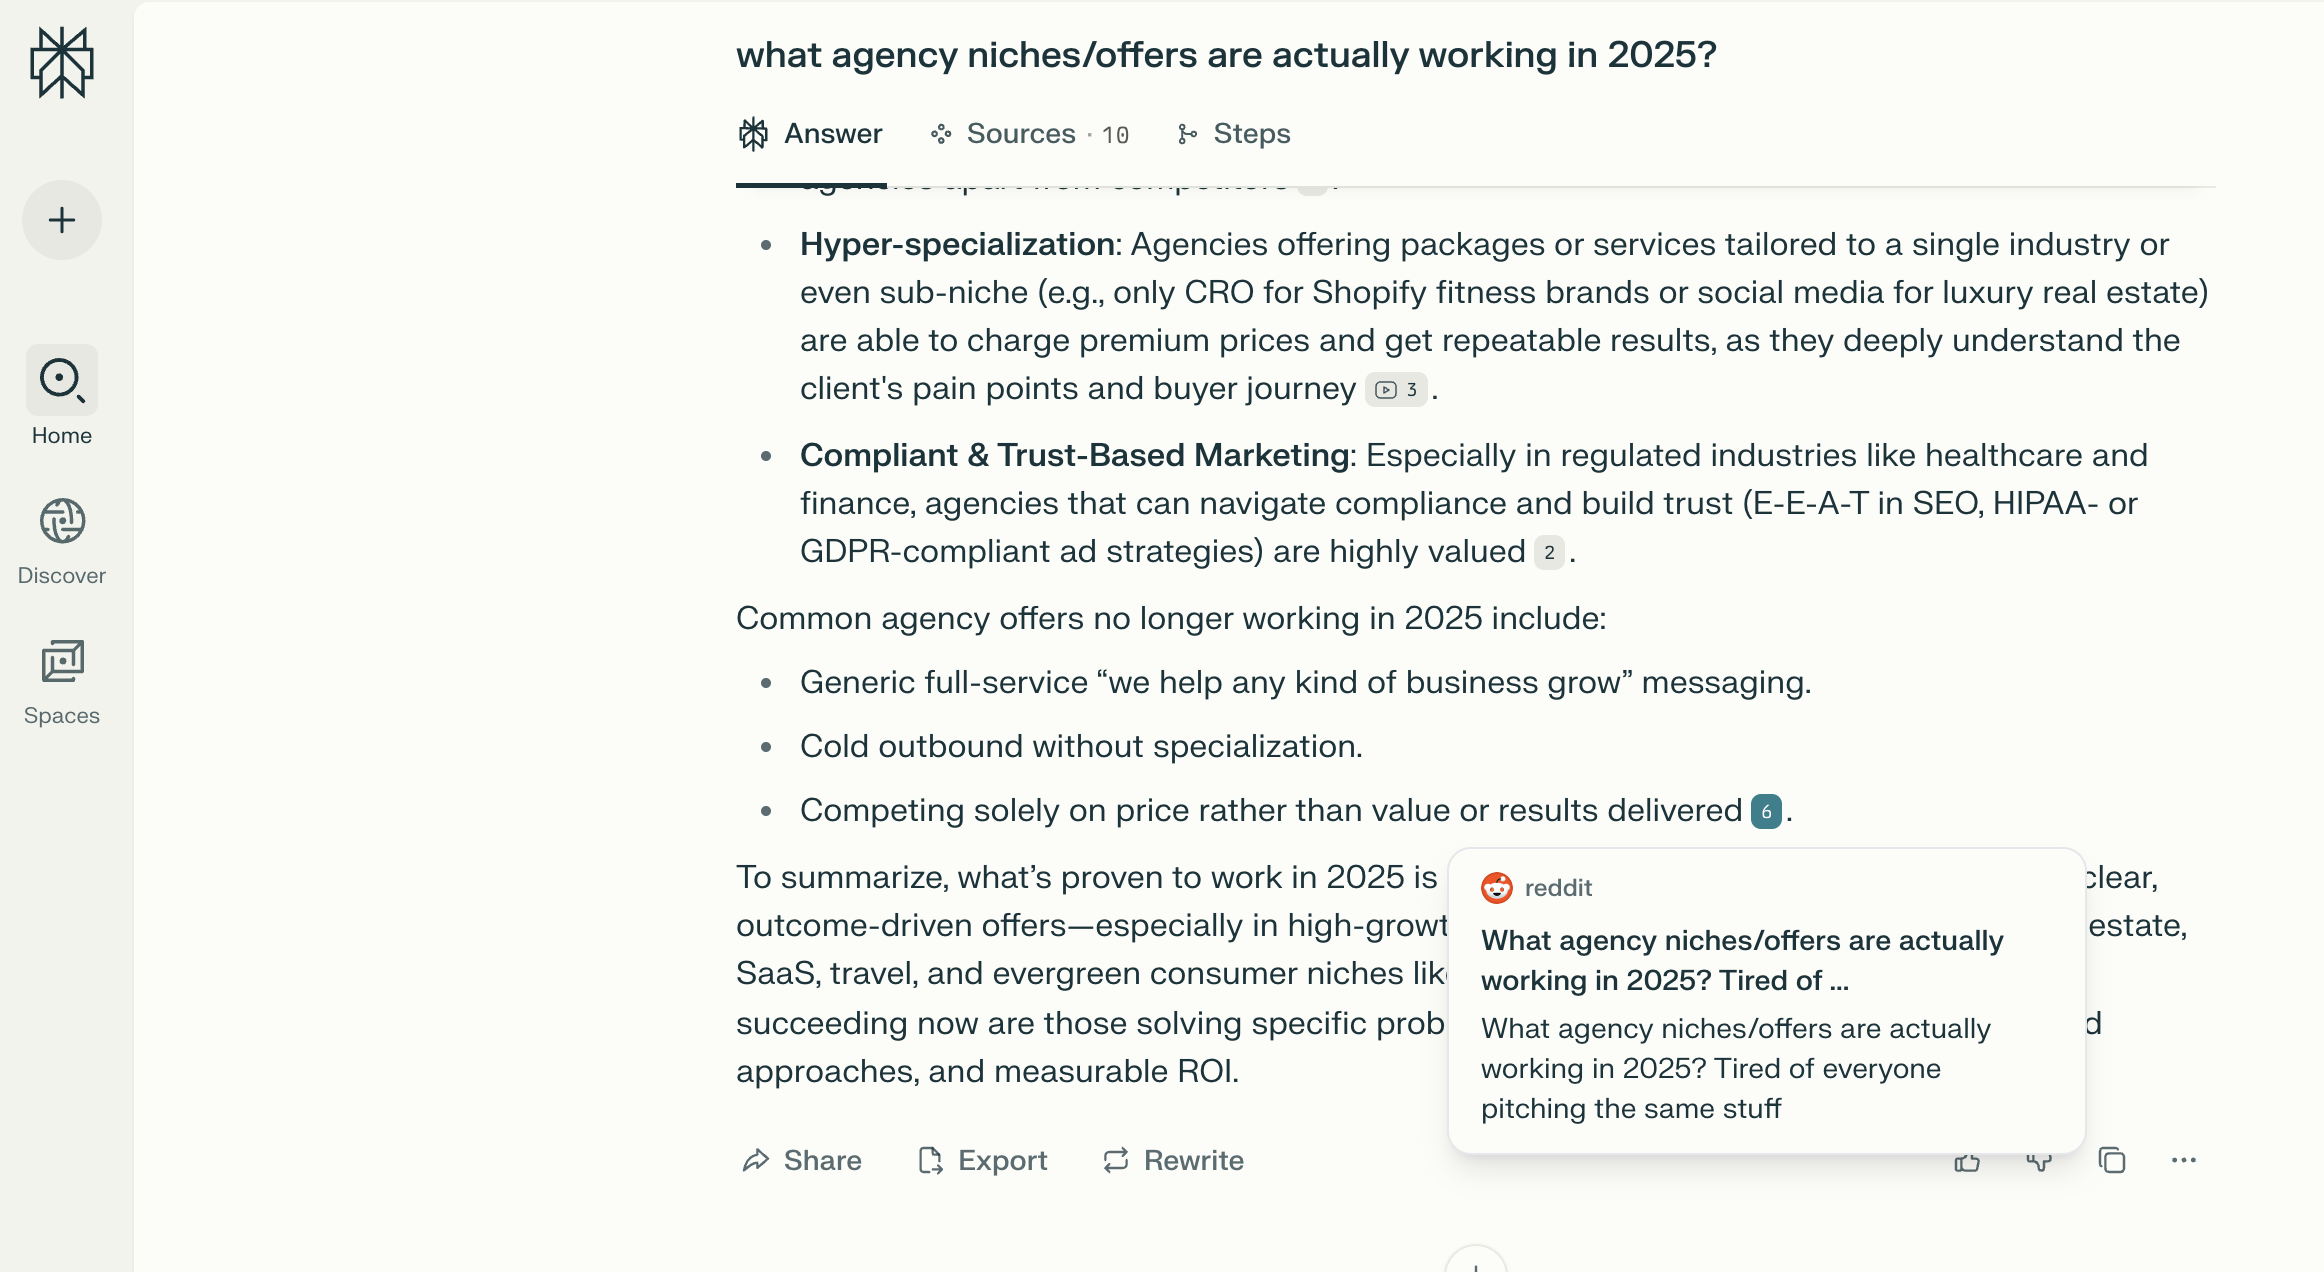Click the Export button
This screenshot has height=1272, width=2324.
982,1160
